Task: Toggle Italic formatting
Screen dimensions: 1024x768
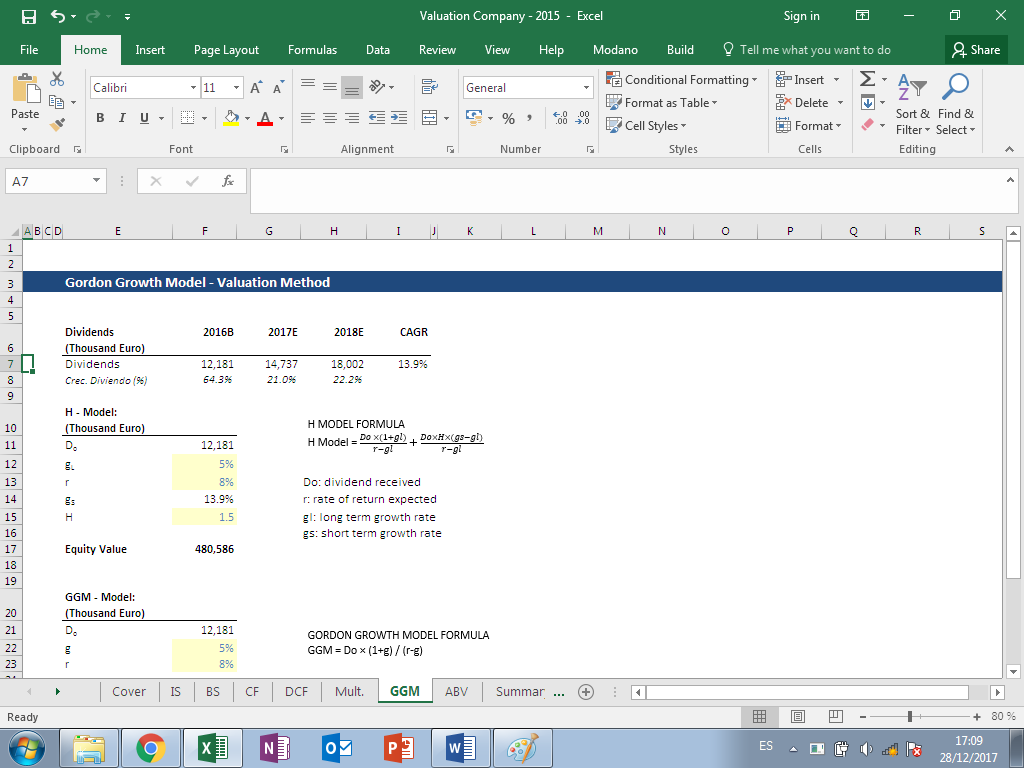Action: pyautogui.click(x=122, y=118)
